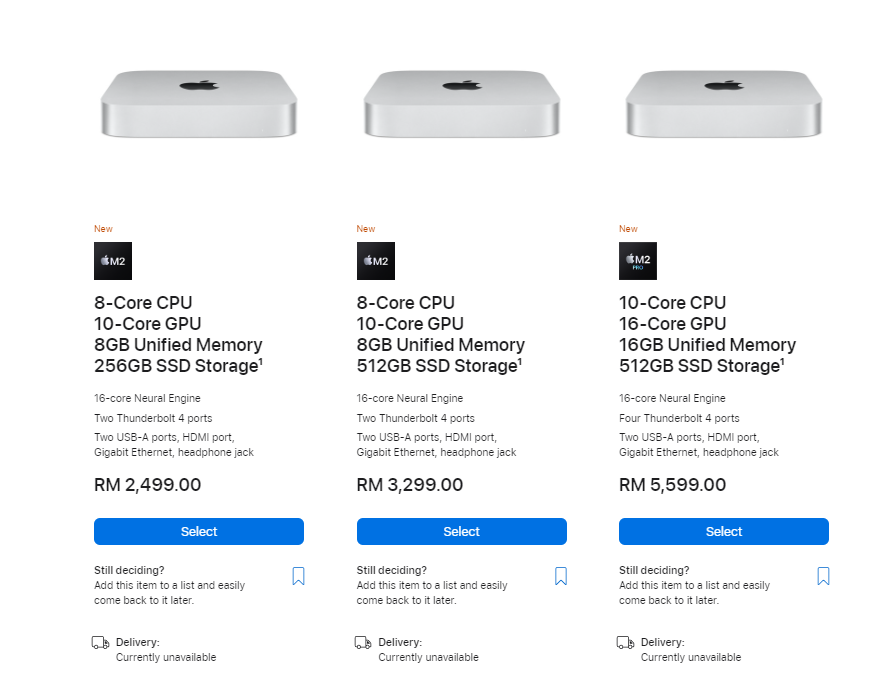Select the 256GB SSD Mac mini

tap(199, 531)
